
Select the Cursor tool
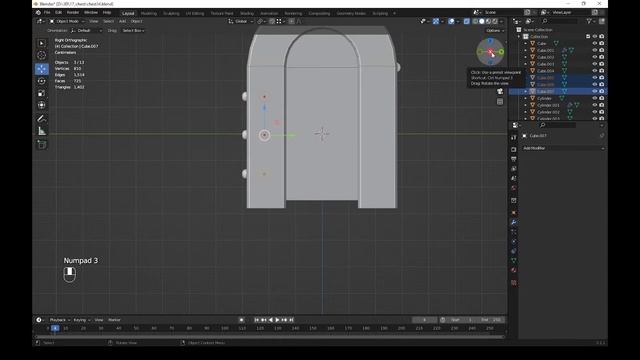41,56
